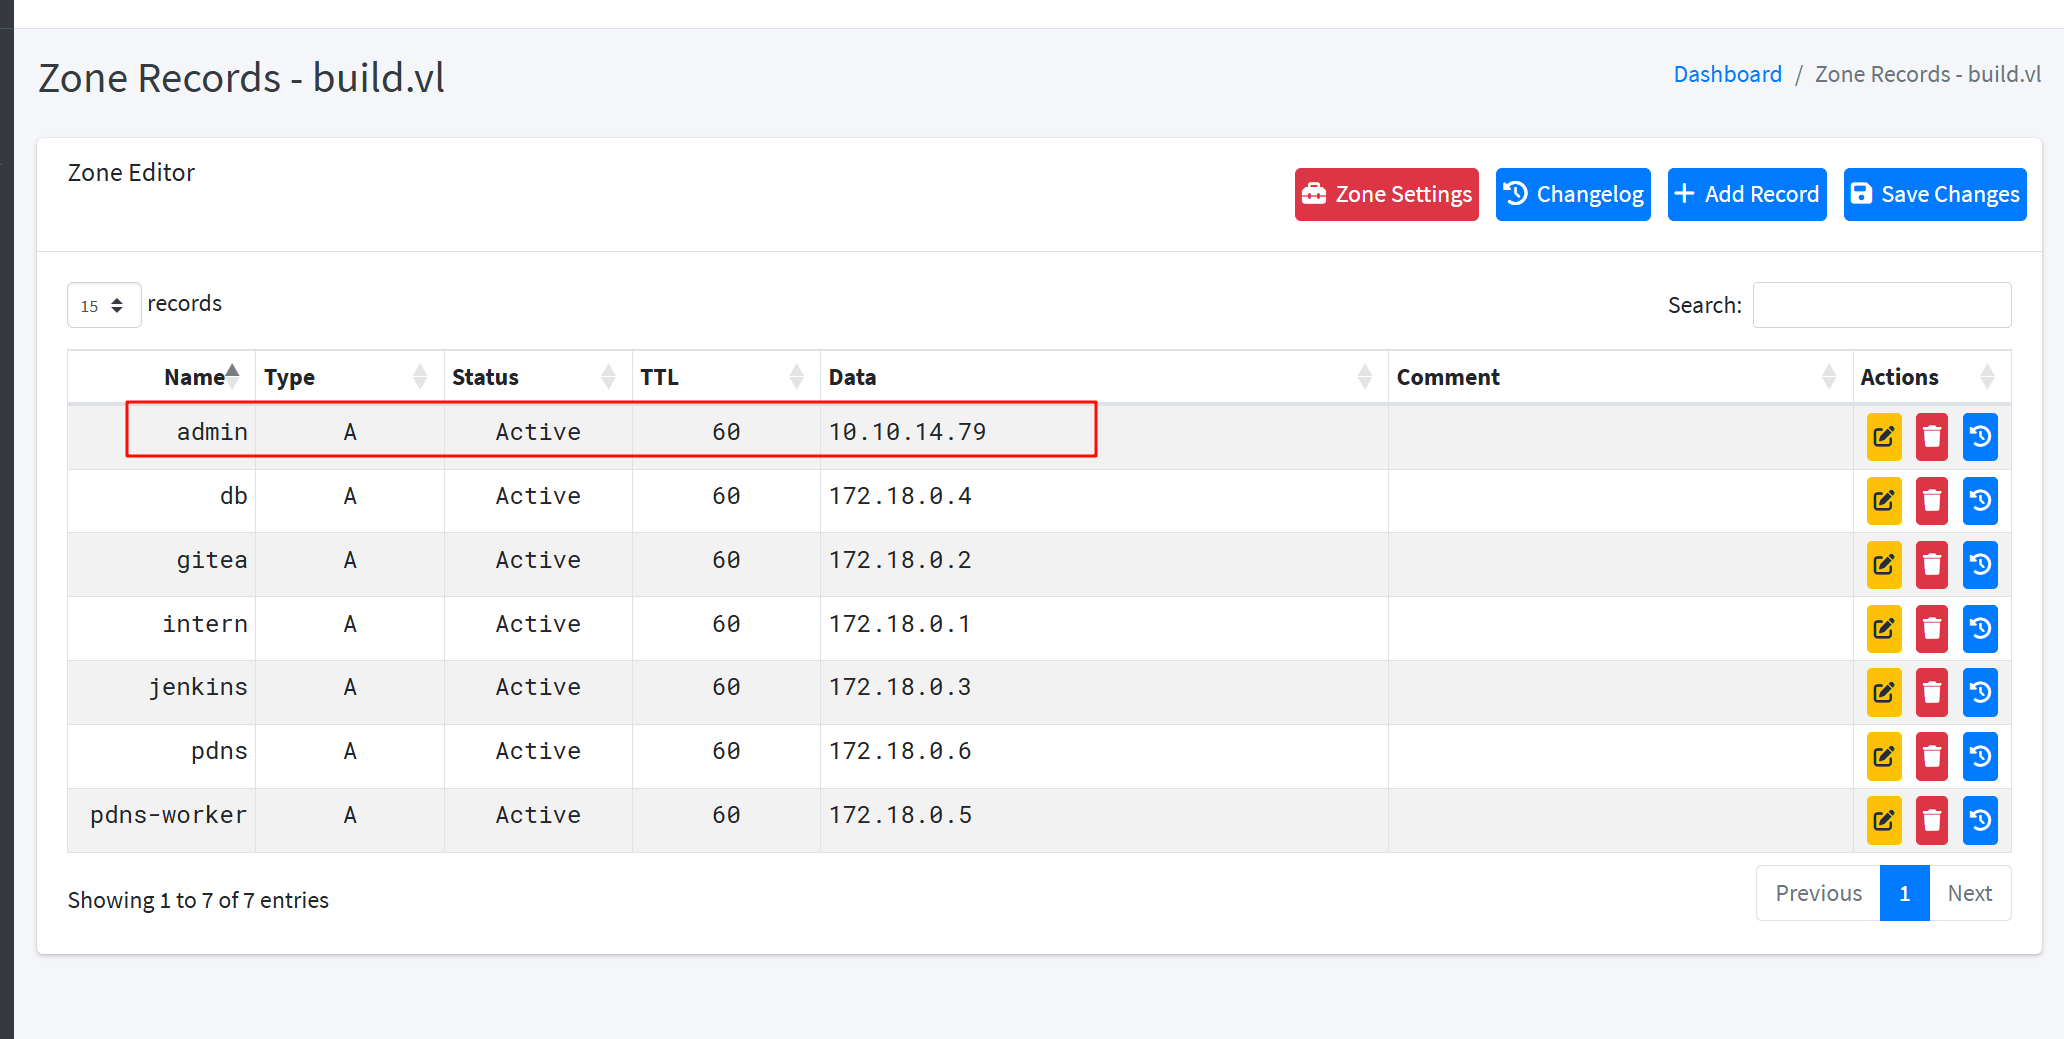Focus the Search input field
2064x1039 pixels.
(x=1881, y=305)
